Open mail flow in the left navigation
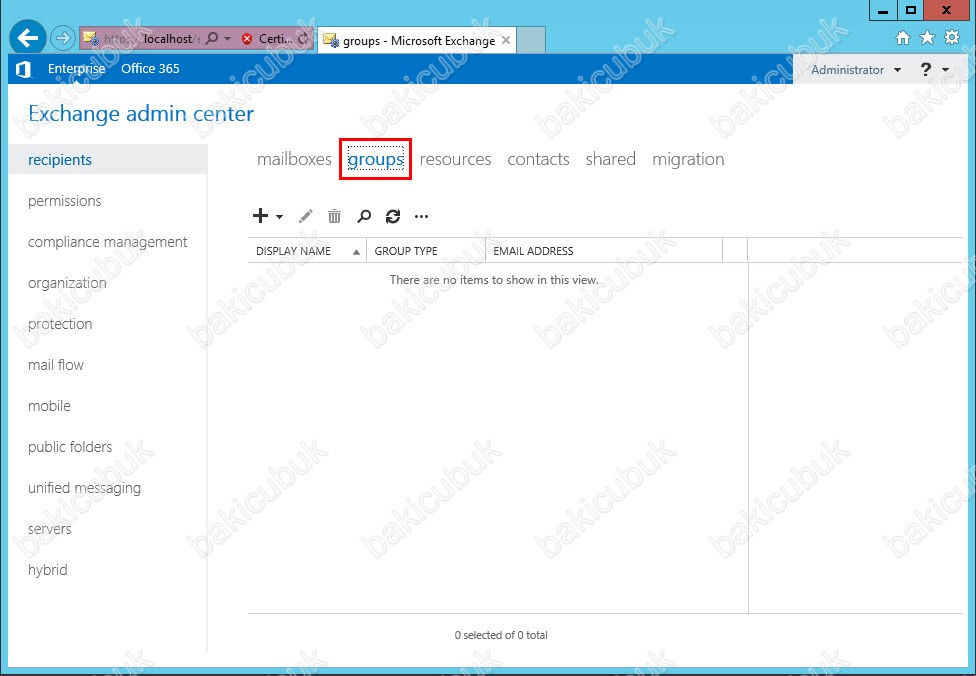The width and height of the screenshot is (976, 676). tap(55, 365)
